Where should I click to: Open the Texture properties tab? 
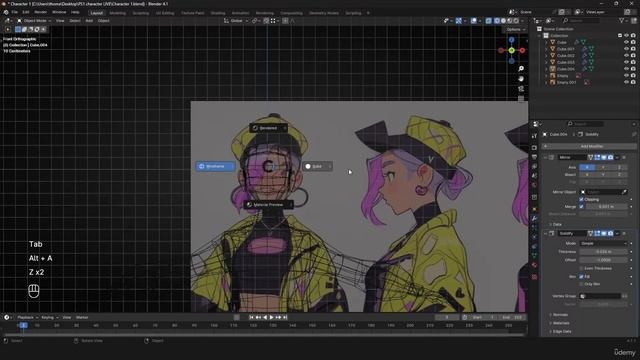point(534,277)
